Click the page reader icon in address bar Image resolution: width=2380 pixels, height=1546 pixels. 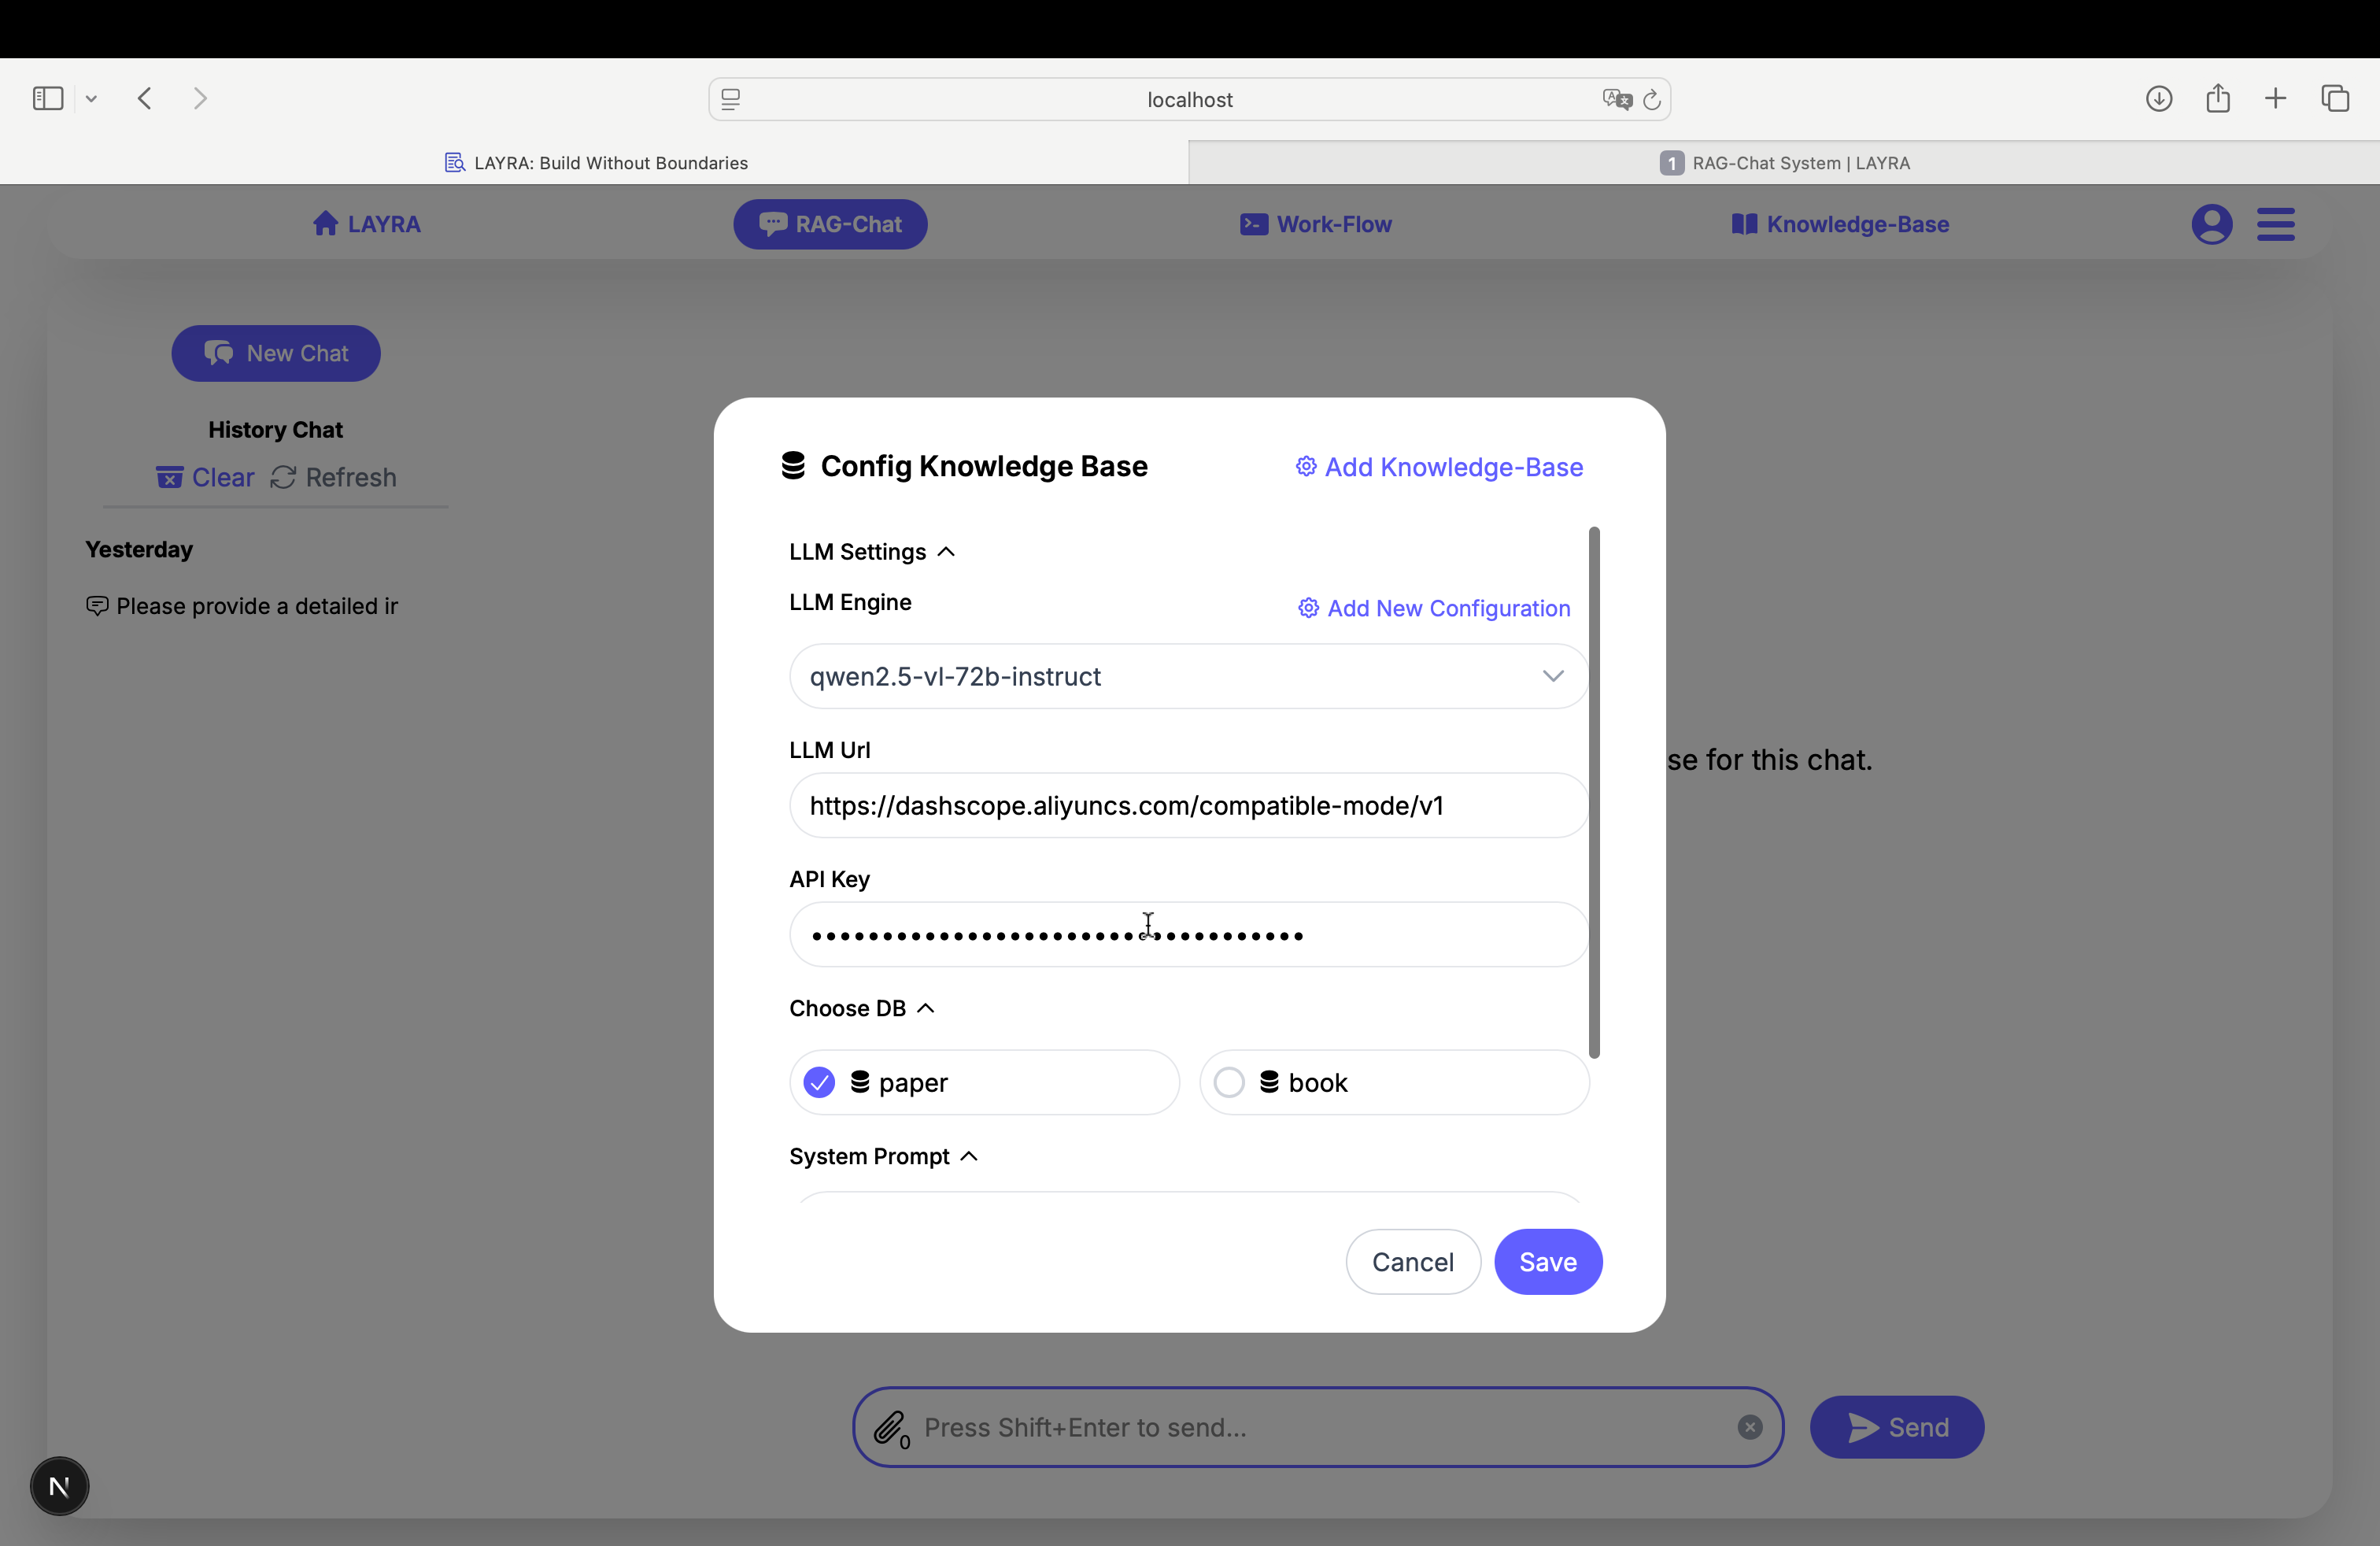(731, 99)
